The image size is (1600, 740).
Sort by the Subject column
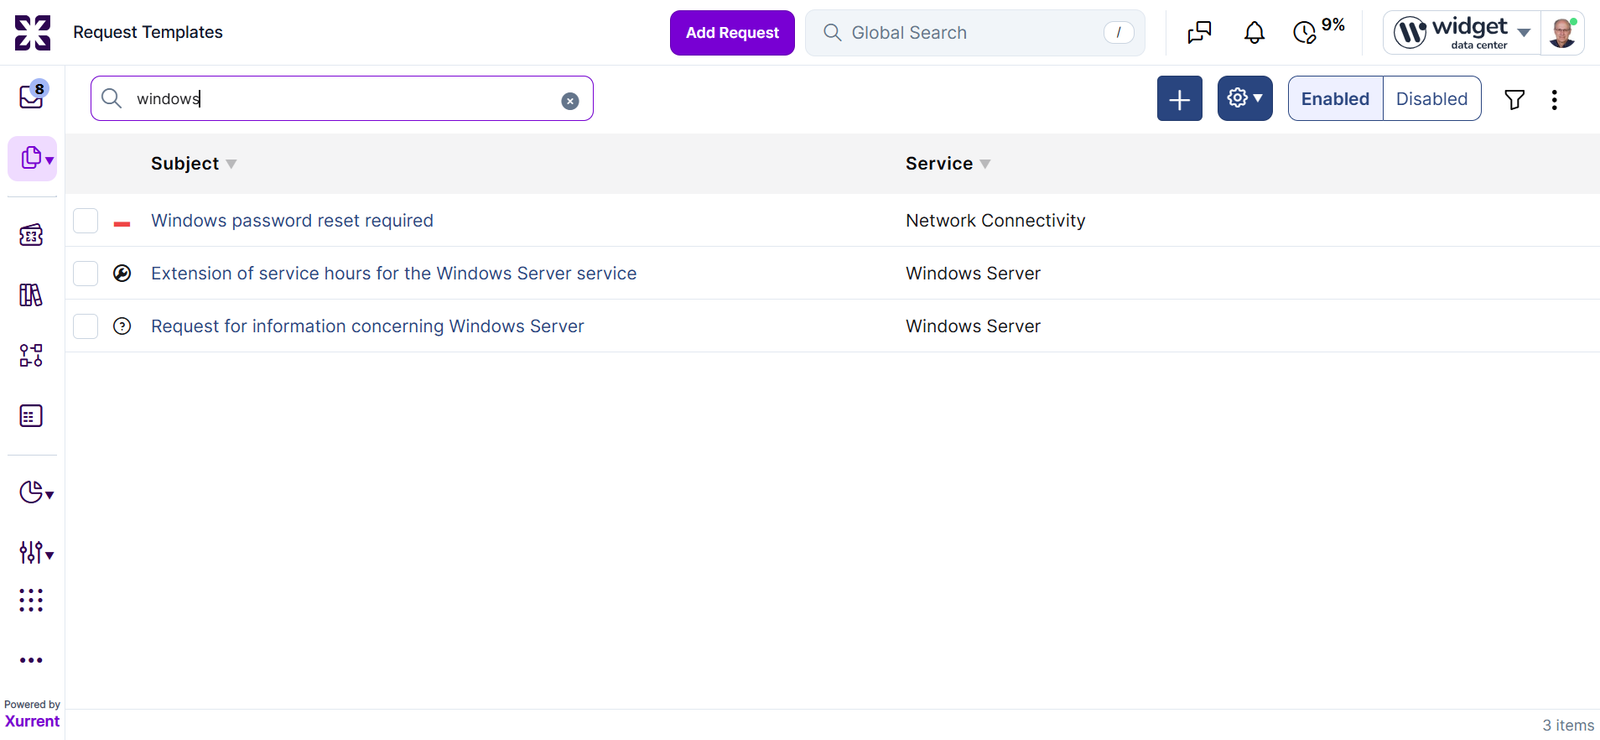pyautogui.click(x=193, y=163)
